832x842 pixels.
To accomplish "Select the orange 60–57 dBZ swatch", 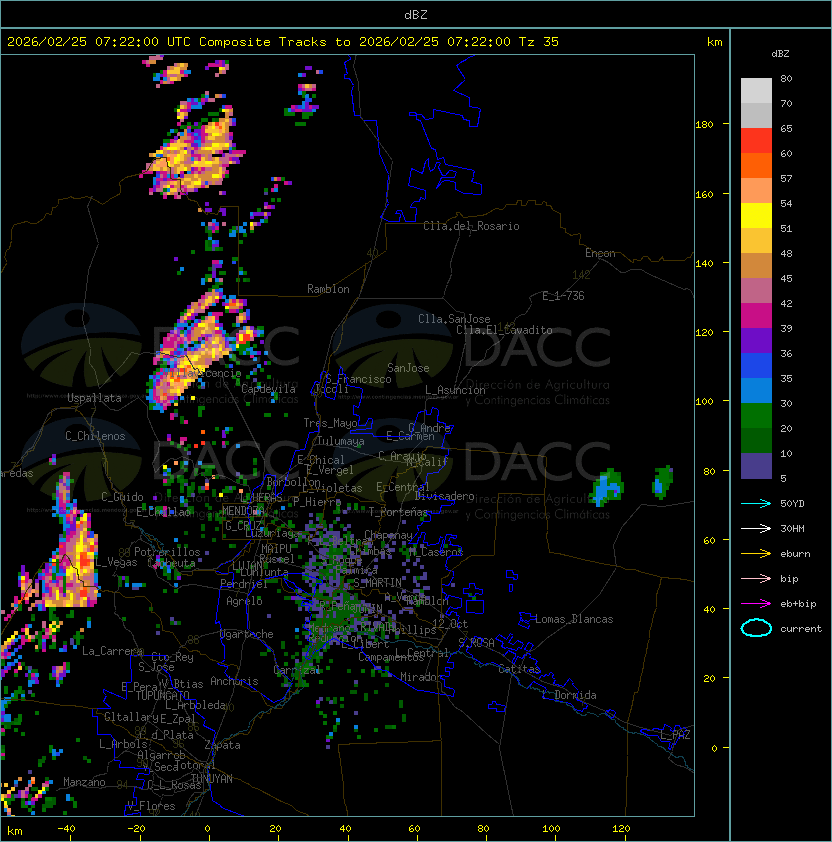I will [756, 165].
